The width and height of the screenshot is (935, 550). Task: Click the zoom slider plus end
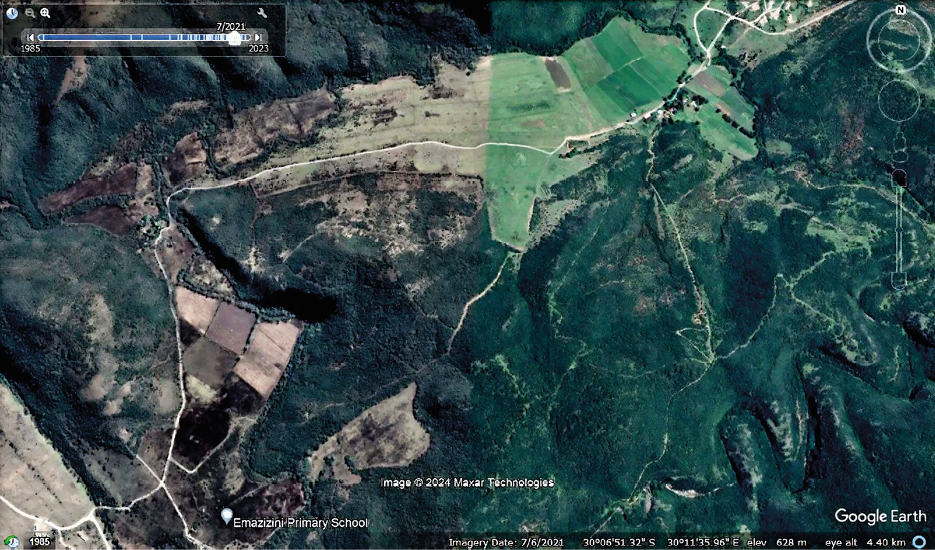pos(898,177)
